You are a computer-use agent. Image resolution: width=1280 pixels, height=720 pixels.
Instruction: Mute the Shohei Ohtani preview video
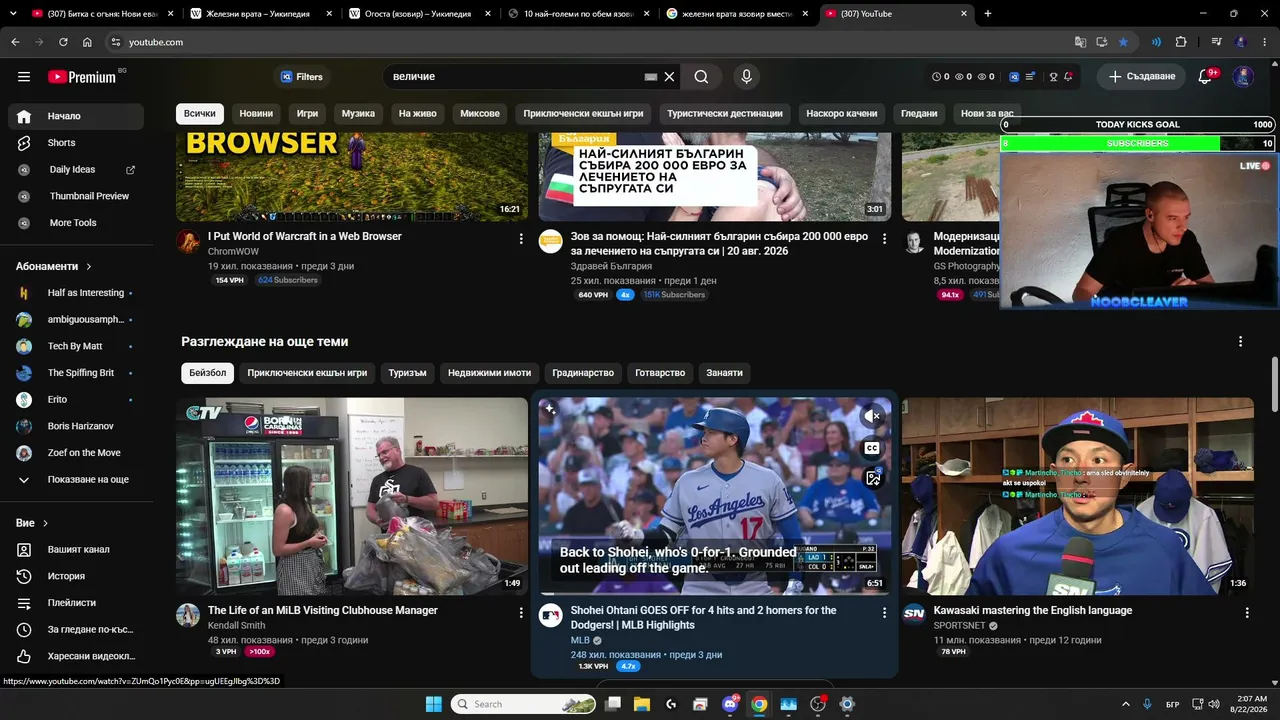pyautogui.click(x=872, y=416)
